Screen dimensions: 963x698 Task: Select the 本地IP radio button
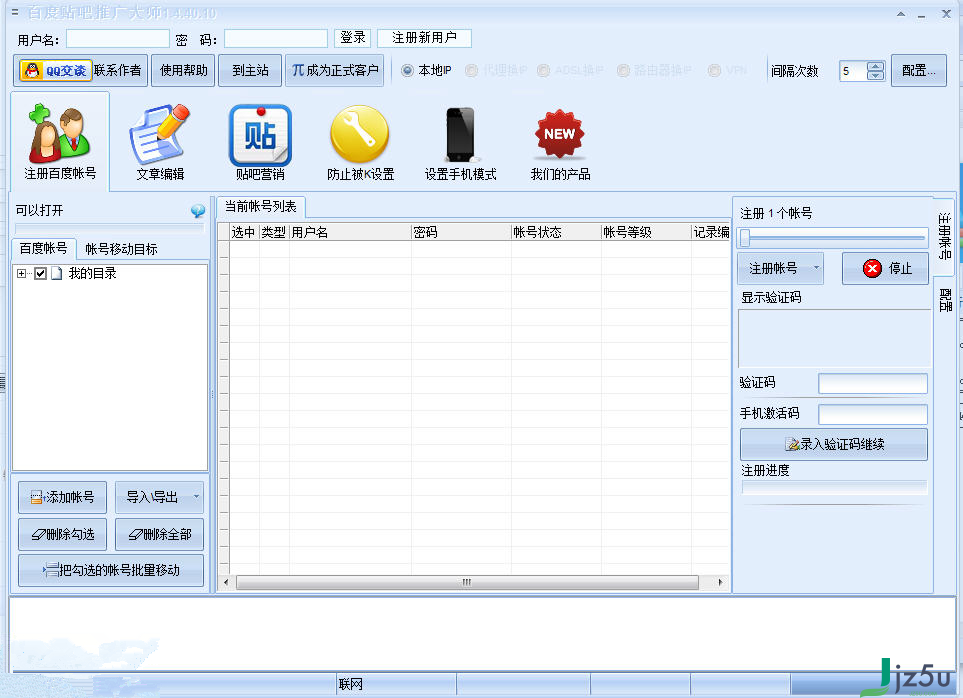coord(407,71)
